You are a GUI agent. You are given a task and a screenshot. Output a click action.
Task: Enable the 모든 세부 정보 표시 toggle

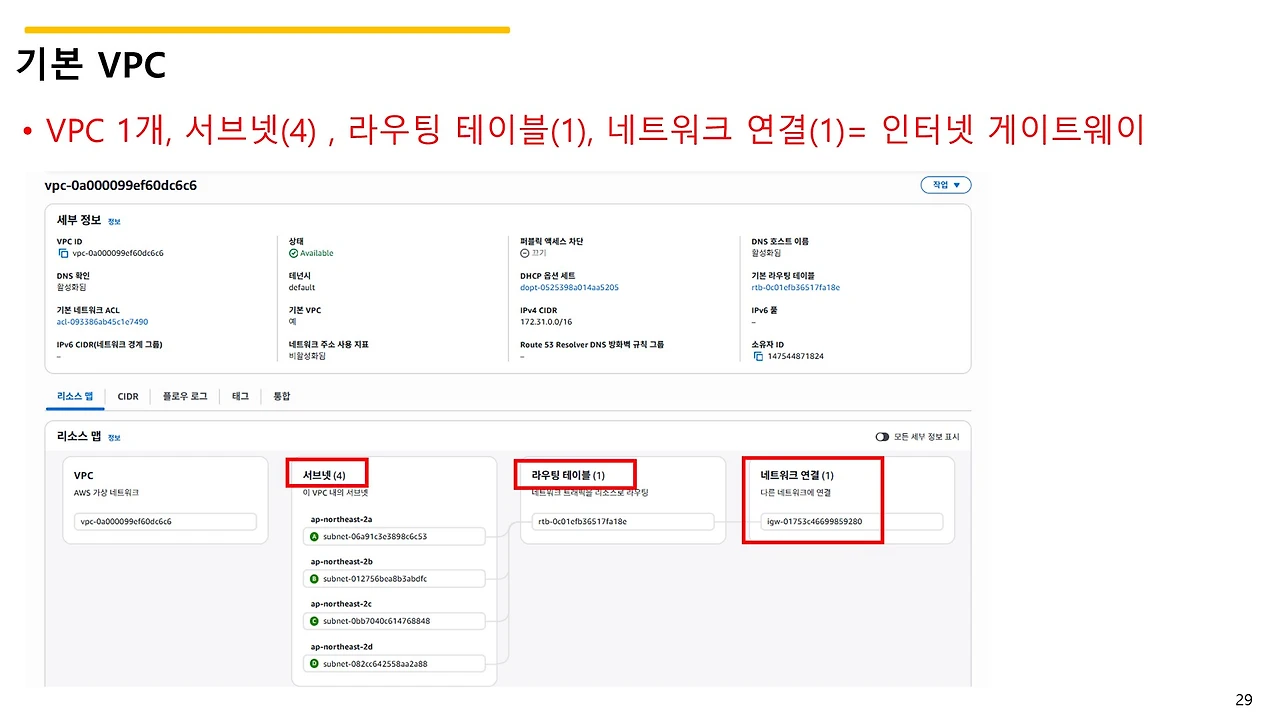tap(880, 436)
